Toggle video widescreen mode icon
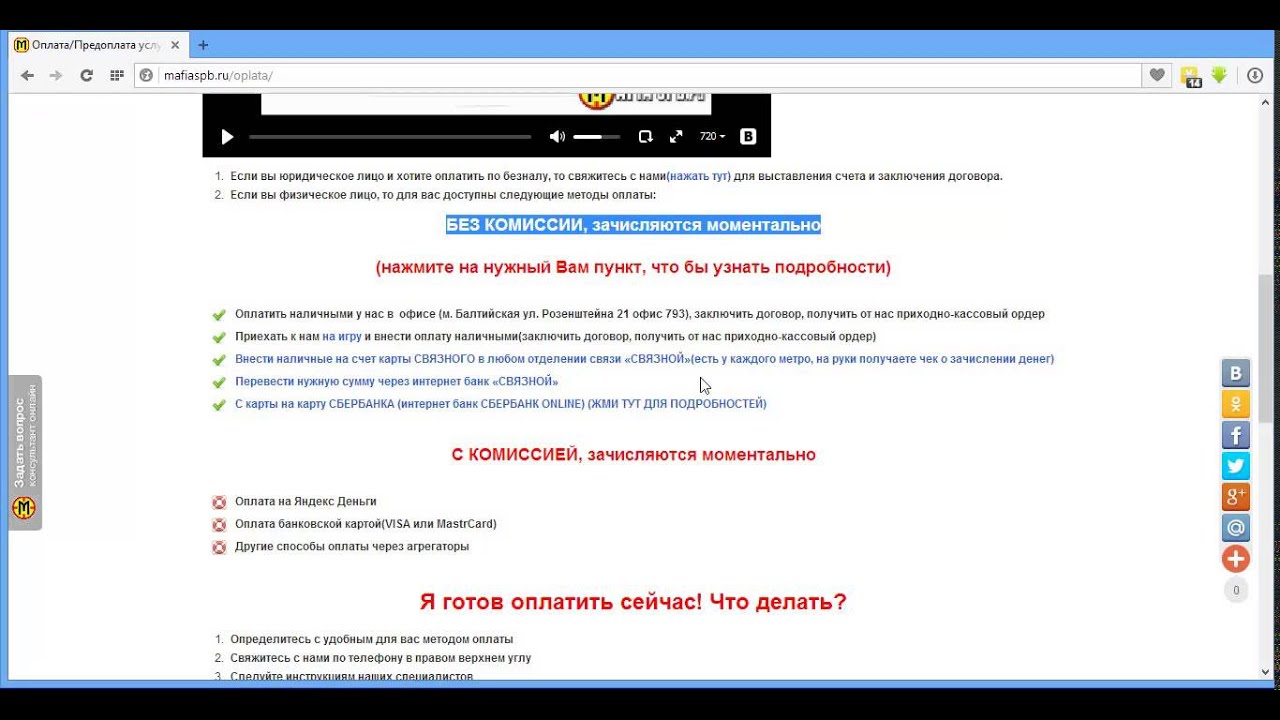 (x=645, y=137)
